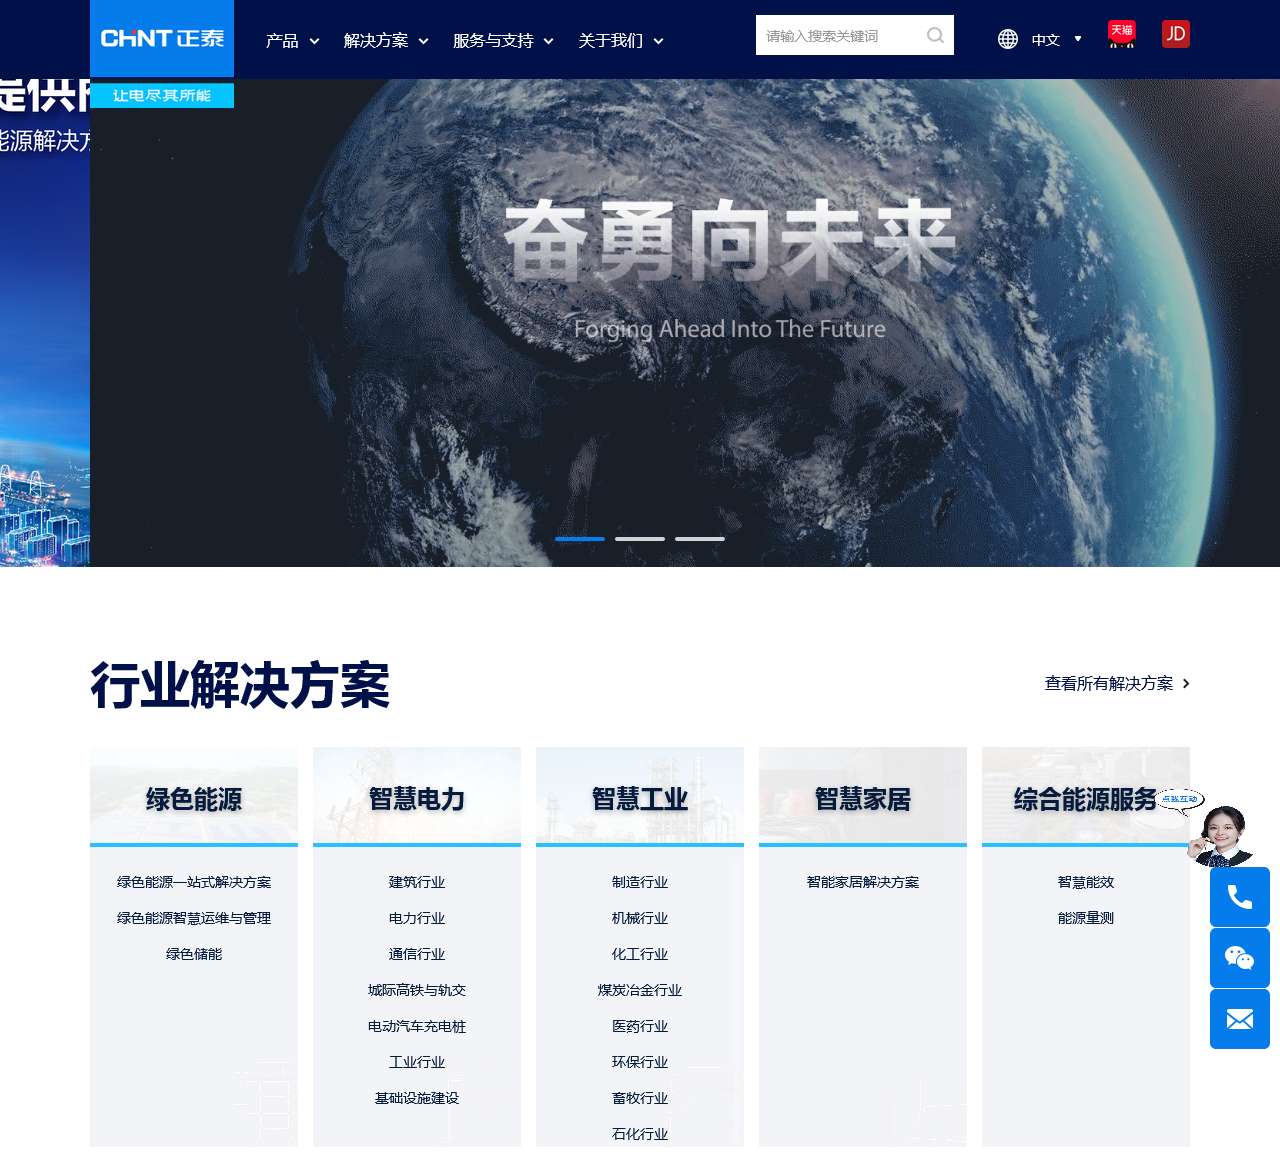Expand the 服务与支持 menu
The height and width of the screenshot is (1167, 1280).
[x=503, y=41]
